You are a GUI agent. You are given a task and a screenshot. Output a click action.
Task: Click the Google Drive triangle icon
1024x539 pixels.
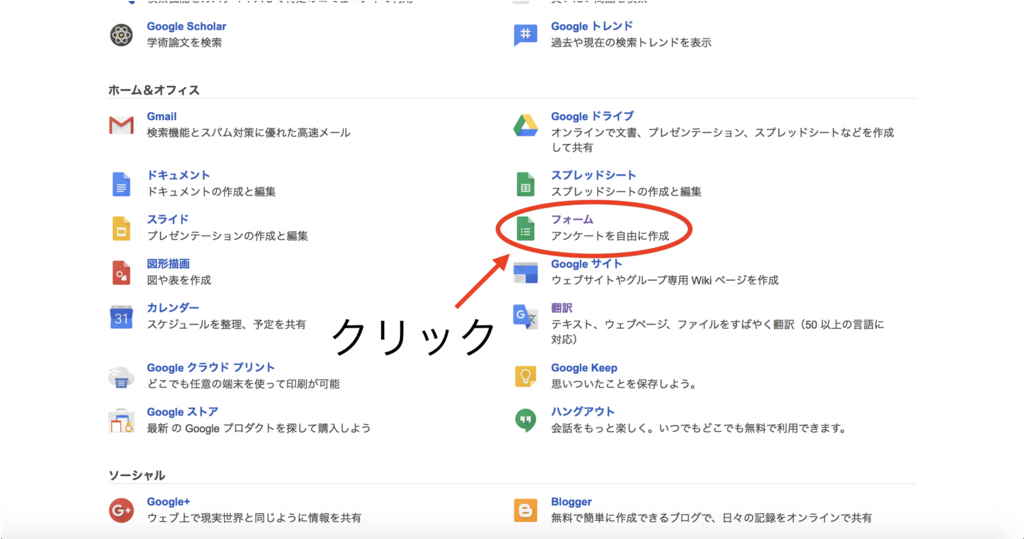point(525,125)
